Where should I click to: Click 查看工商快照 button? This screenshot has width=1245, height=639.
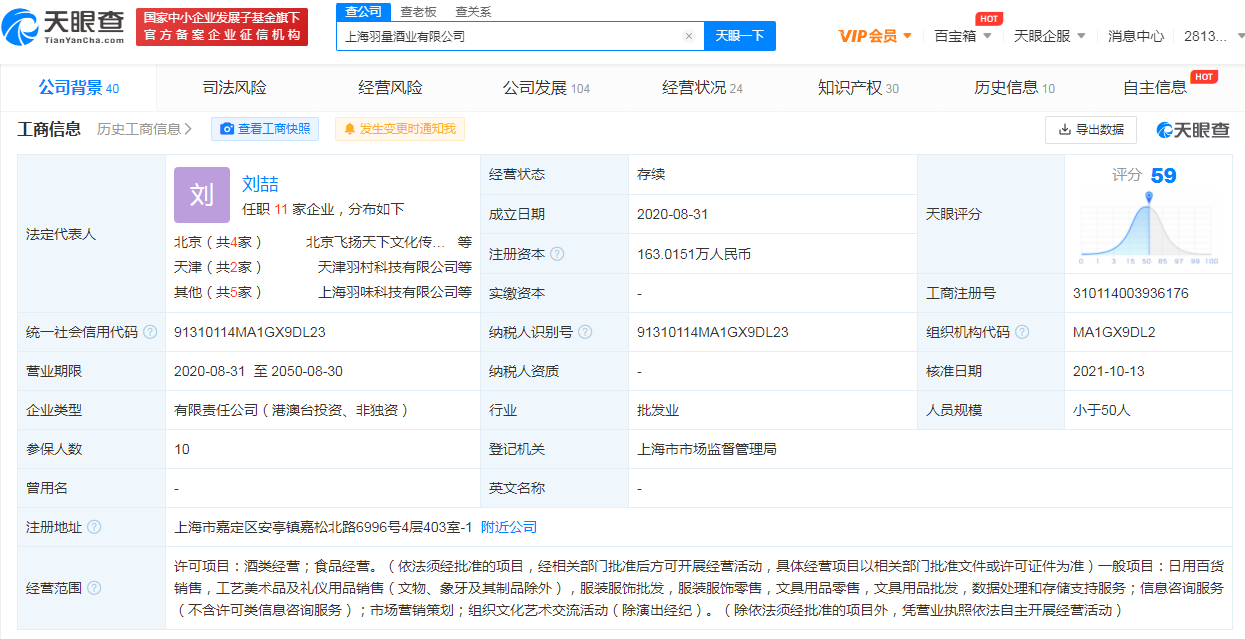[264, 129]
